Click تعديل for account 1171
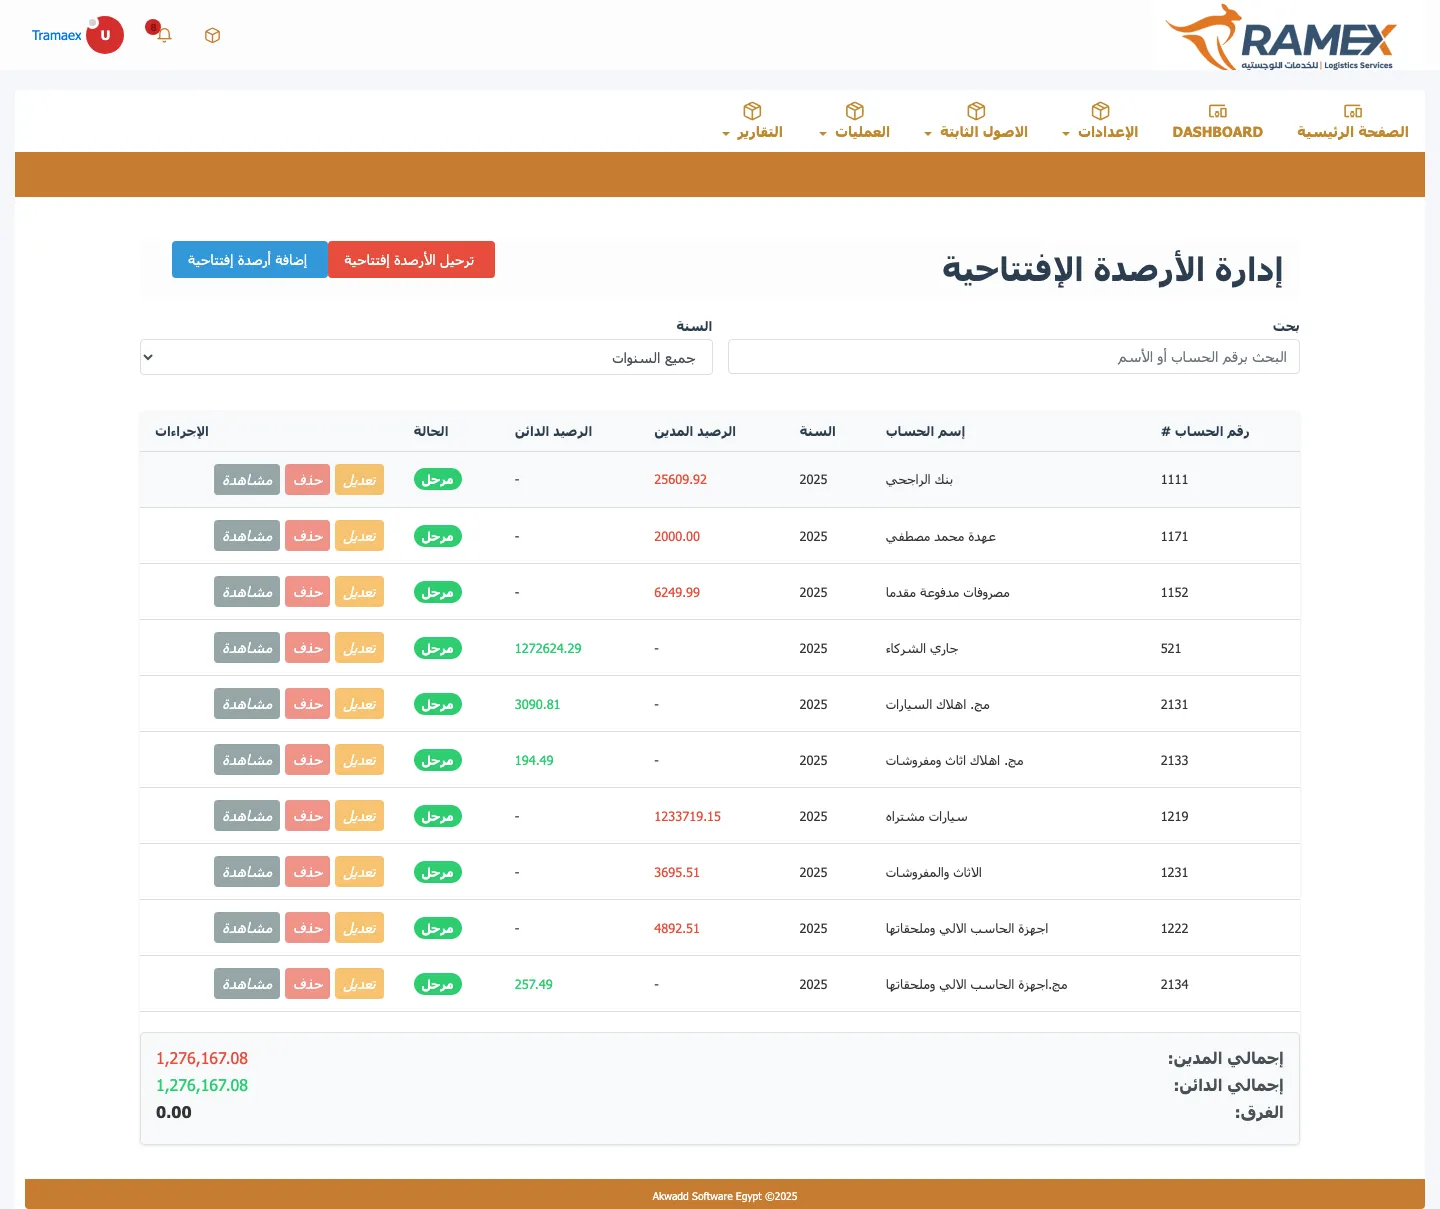This screenshot has width=1440, height=1209. pyautogui.click(x=359, y=536)
